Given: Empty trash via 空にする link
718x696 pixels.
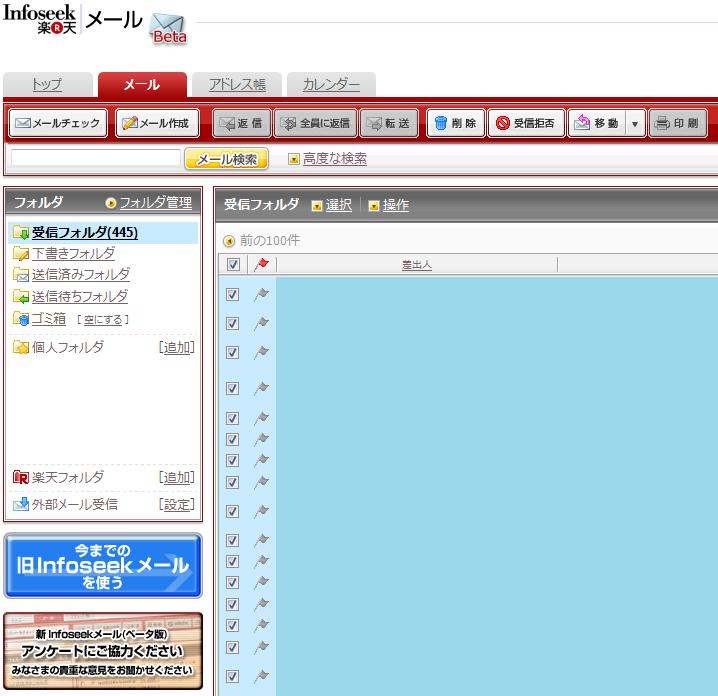Looking at the screenshot, I should coord(103,320).
